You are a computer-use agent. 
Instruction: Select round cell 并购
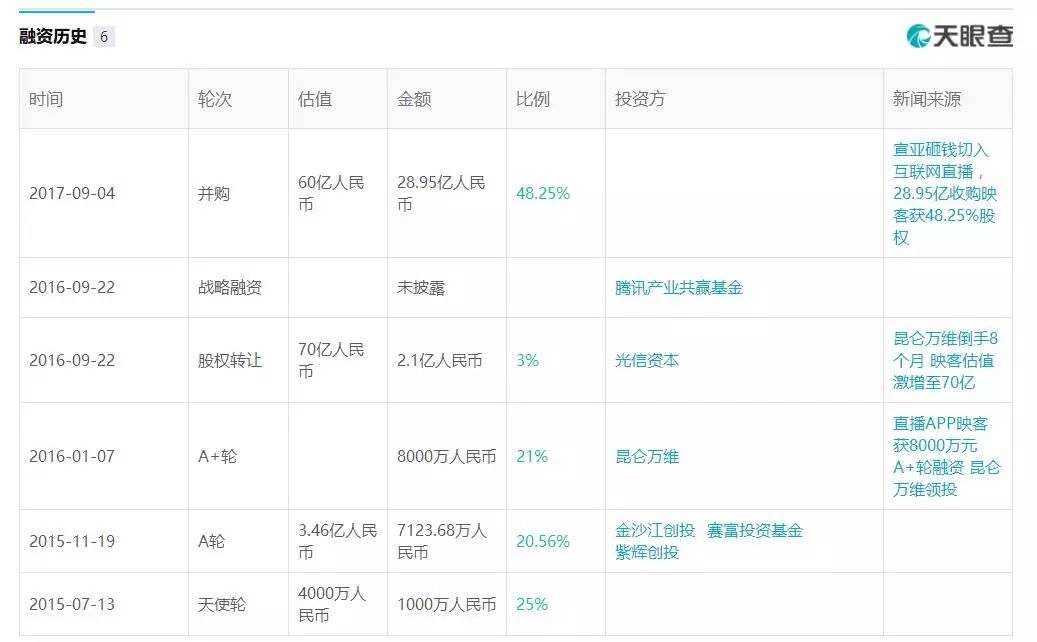tap(214, 193)
